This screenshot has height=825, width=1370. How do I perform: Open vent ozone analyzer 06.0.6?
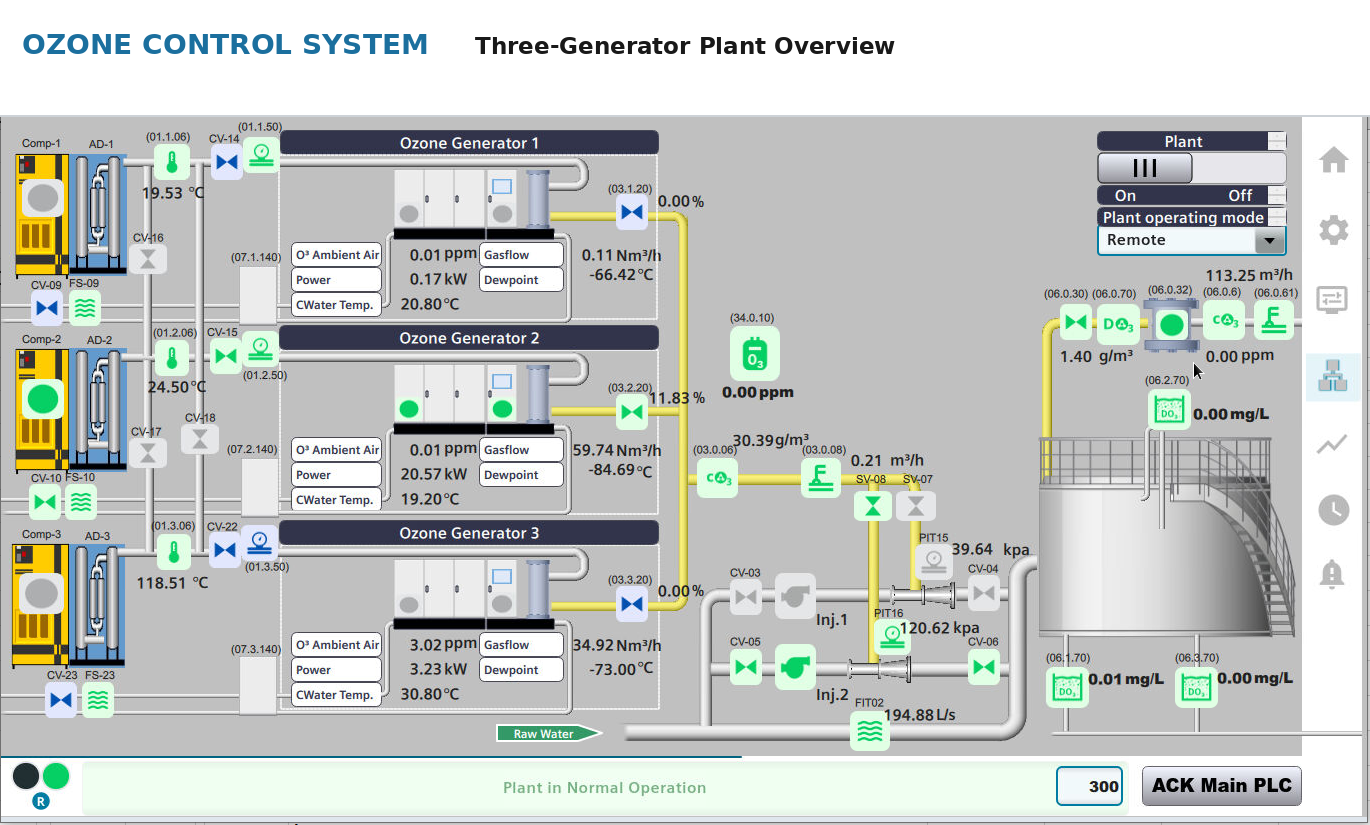(x=1224, y=321)
